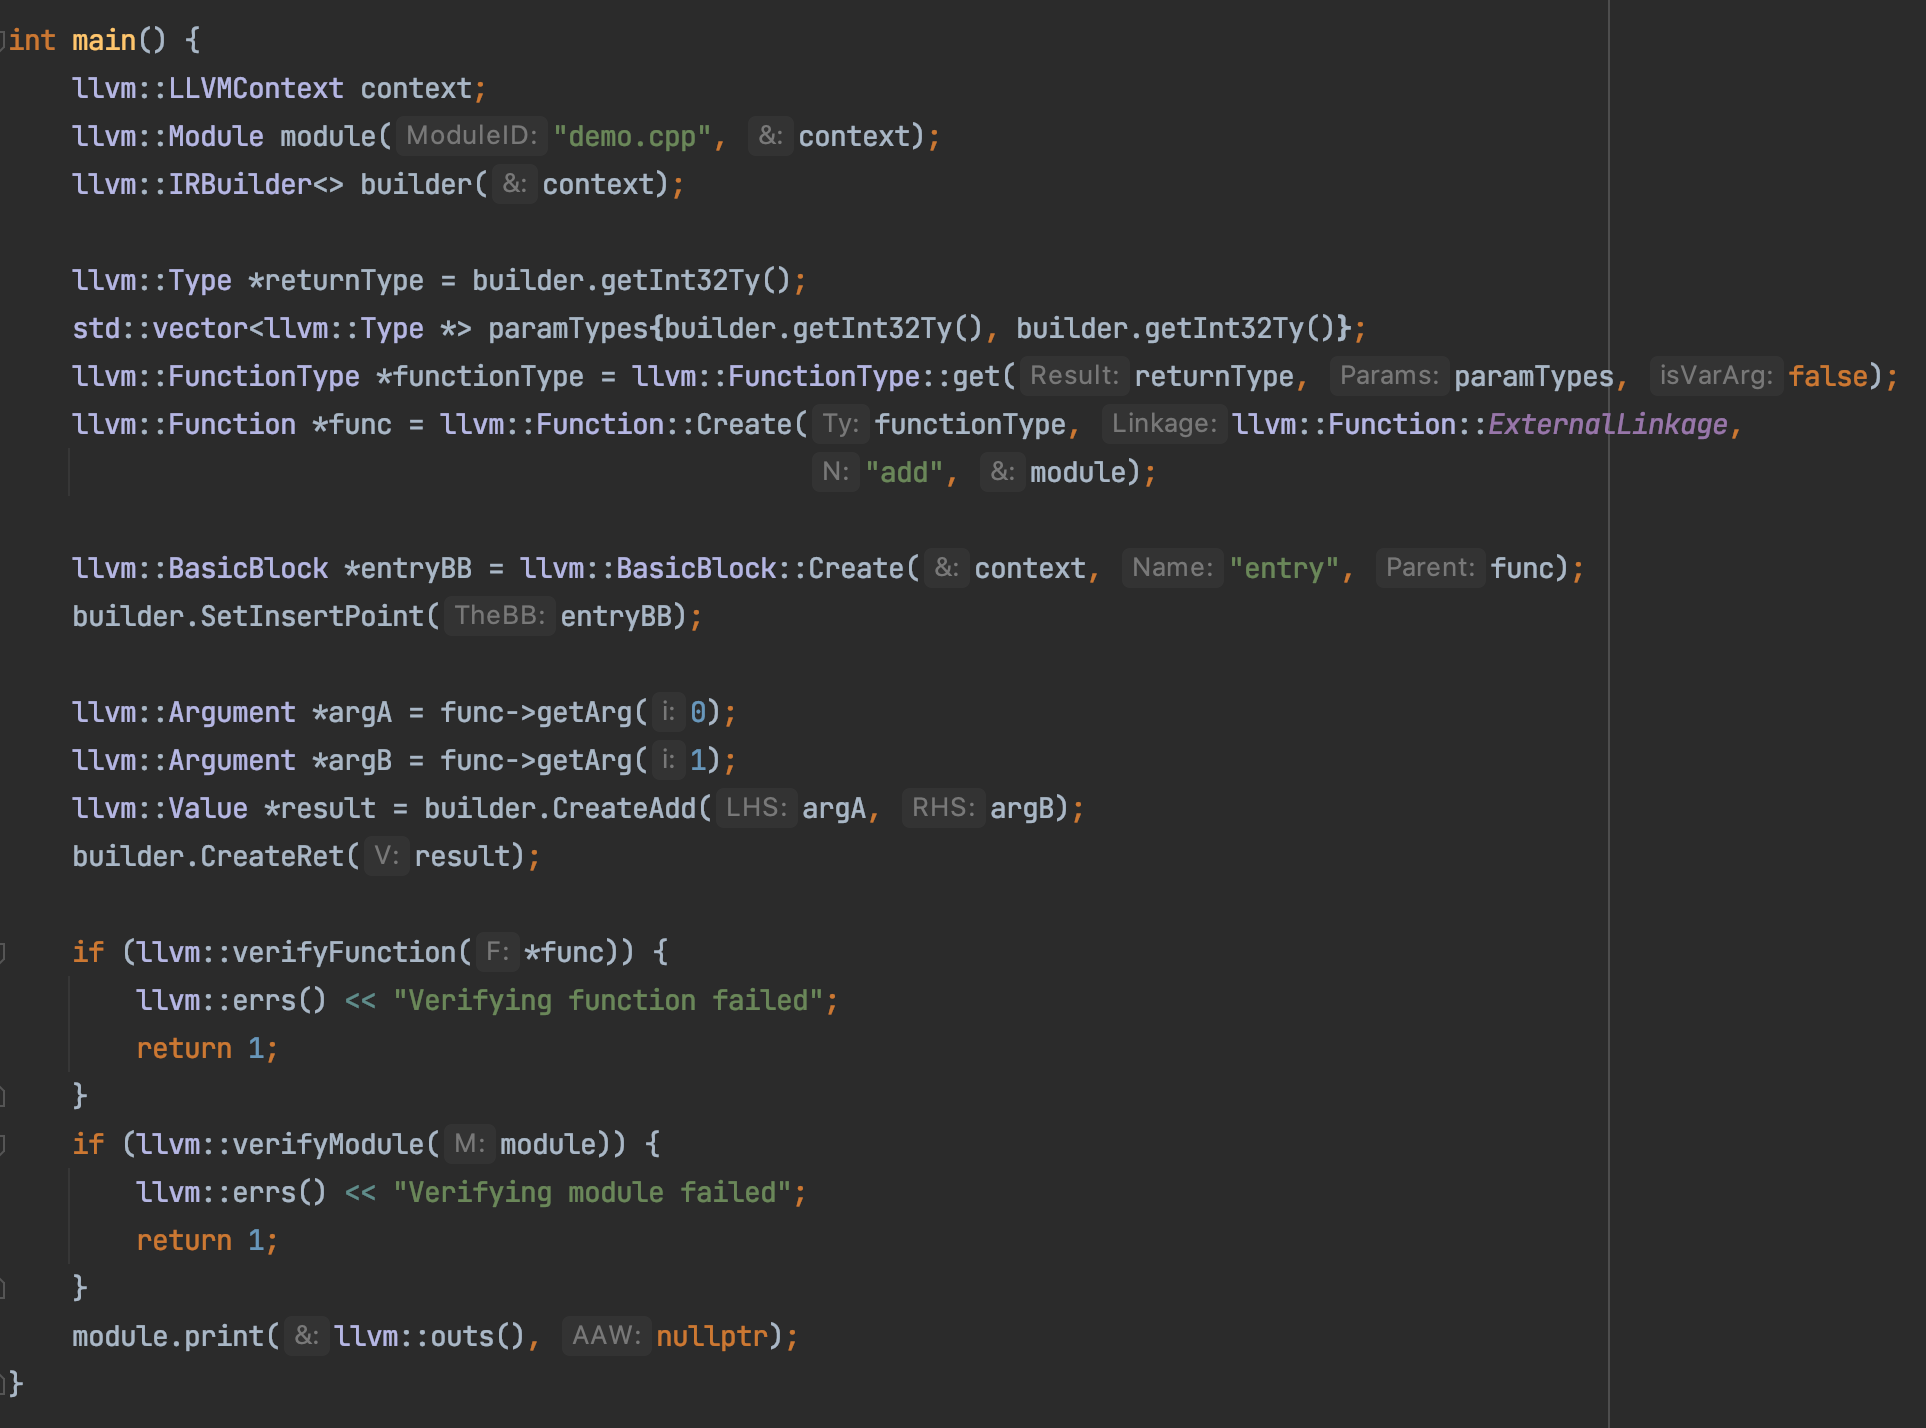Click SetInsertPoint method call

pos(312,616)
